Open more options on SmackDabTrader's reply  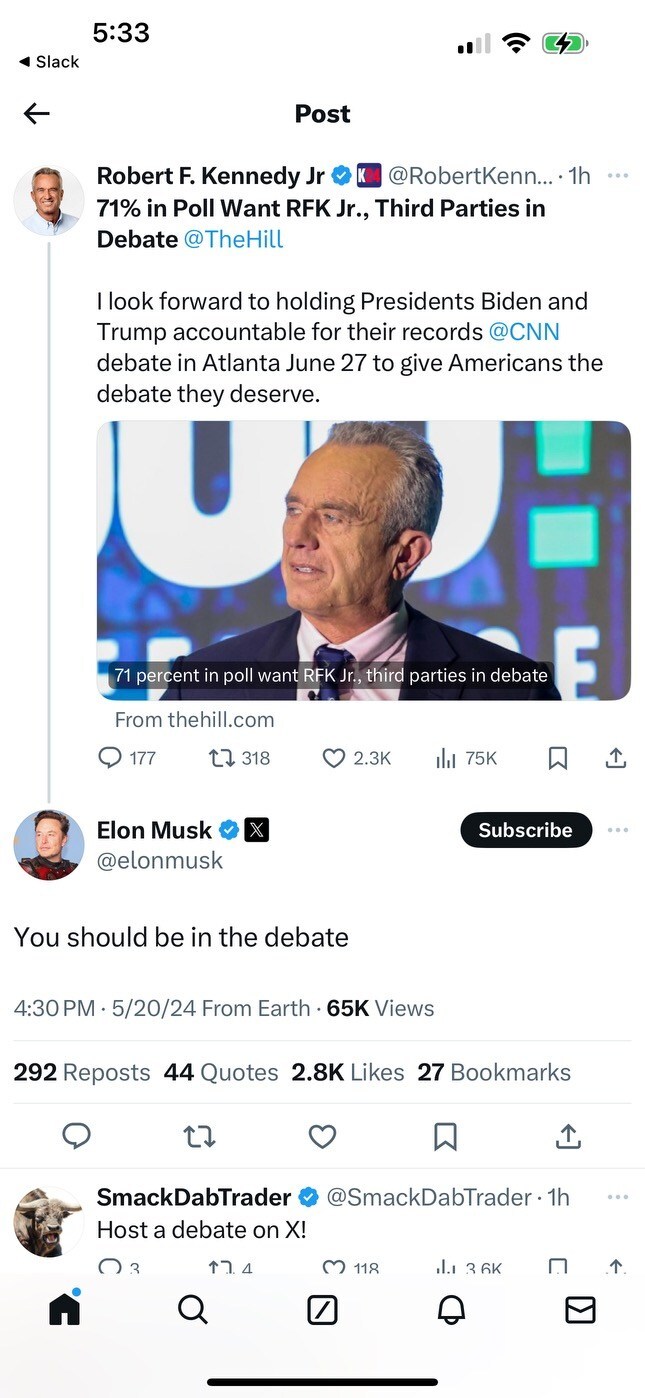click(x=618, y=1197)
